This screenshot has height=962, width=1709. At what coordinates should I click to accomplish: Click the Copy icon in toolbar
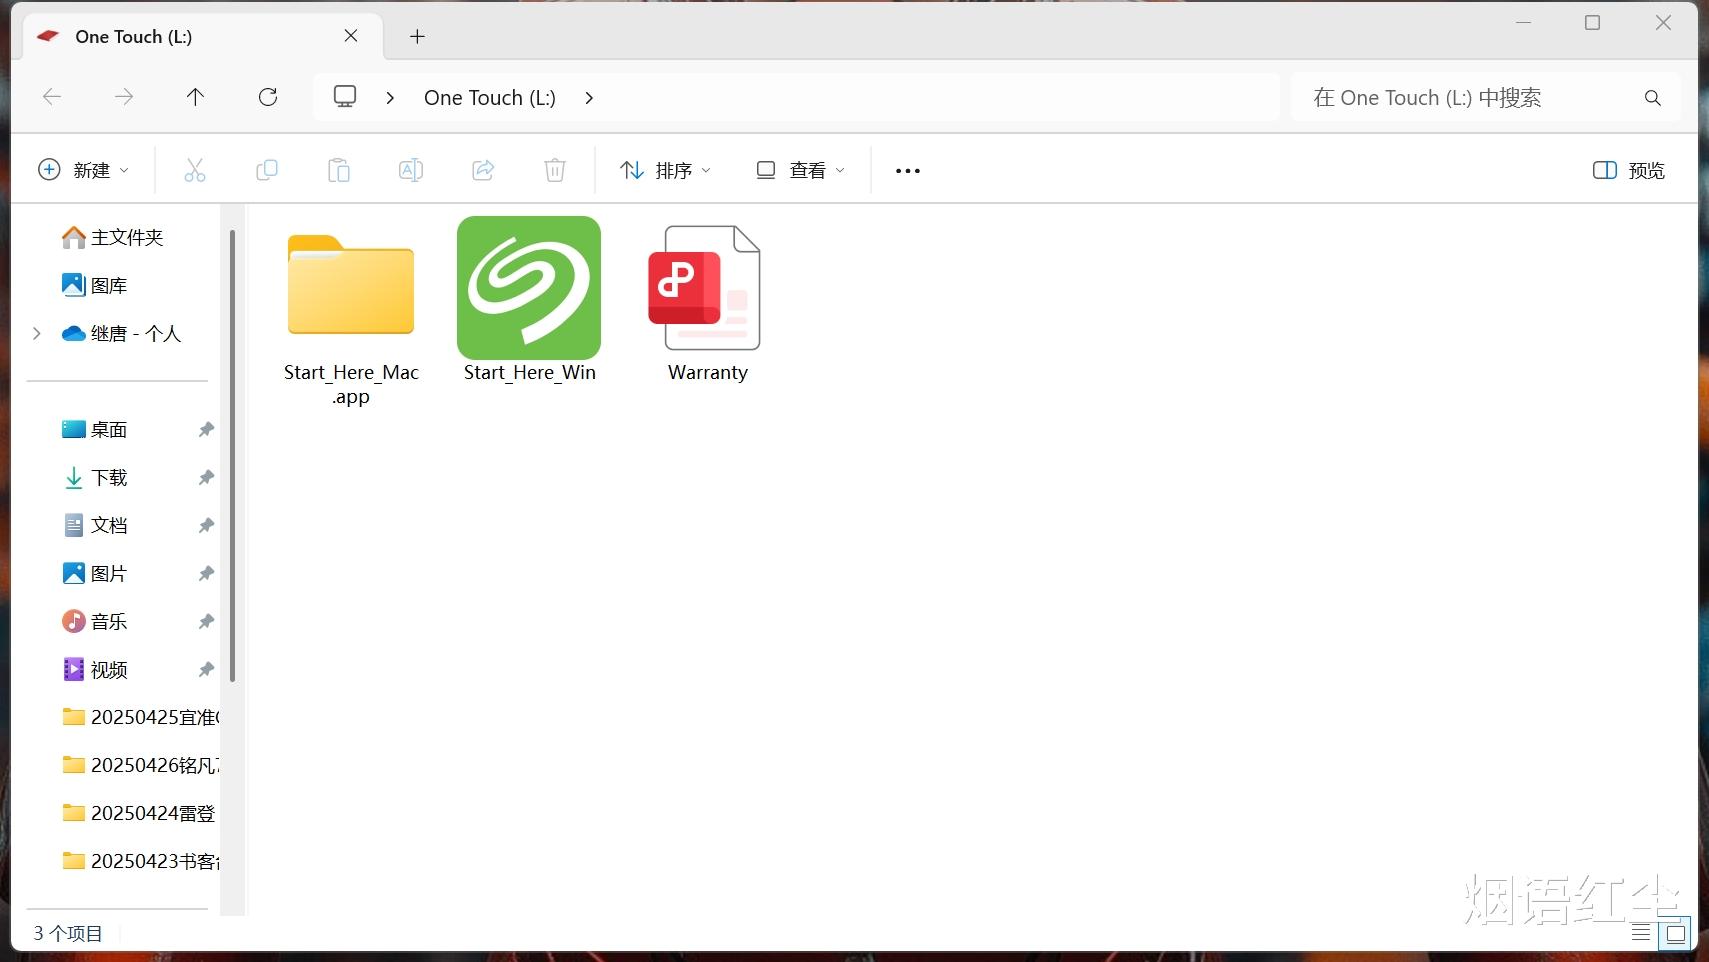tap(267, 170)
